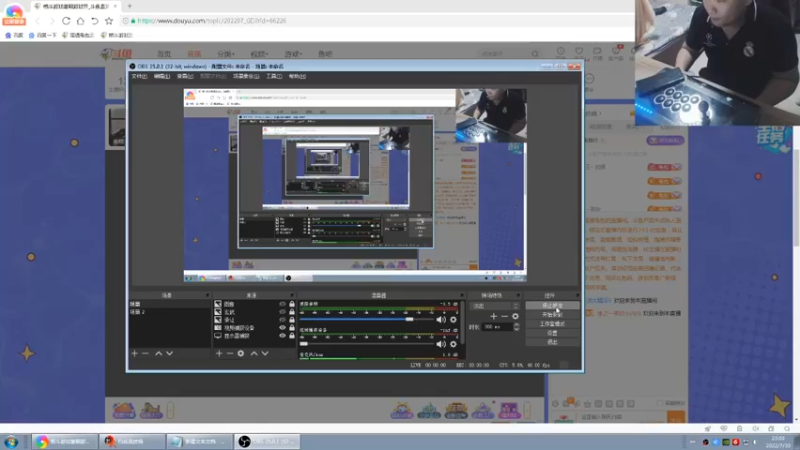Open the scene transition type dropdown
The height and width of the screenshot is (450, 800).
click(494, 306)
